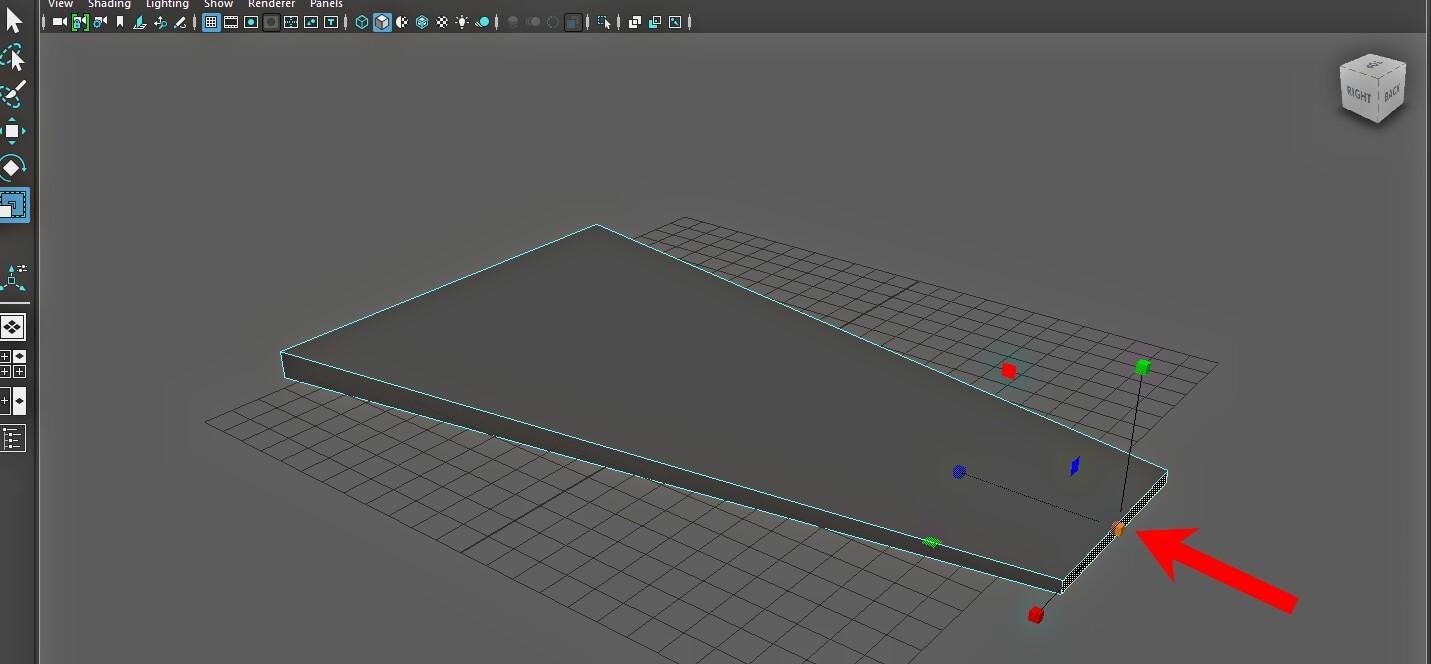This screenshot has height=664, width=1431.
Task: Open Camera Attributes from the panel toolbar
Action: point(100,22)
